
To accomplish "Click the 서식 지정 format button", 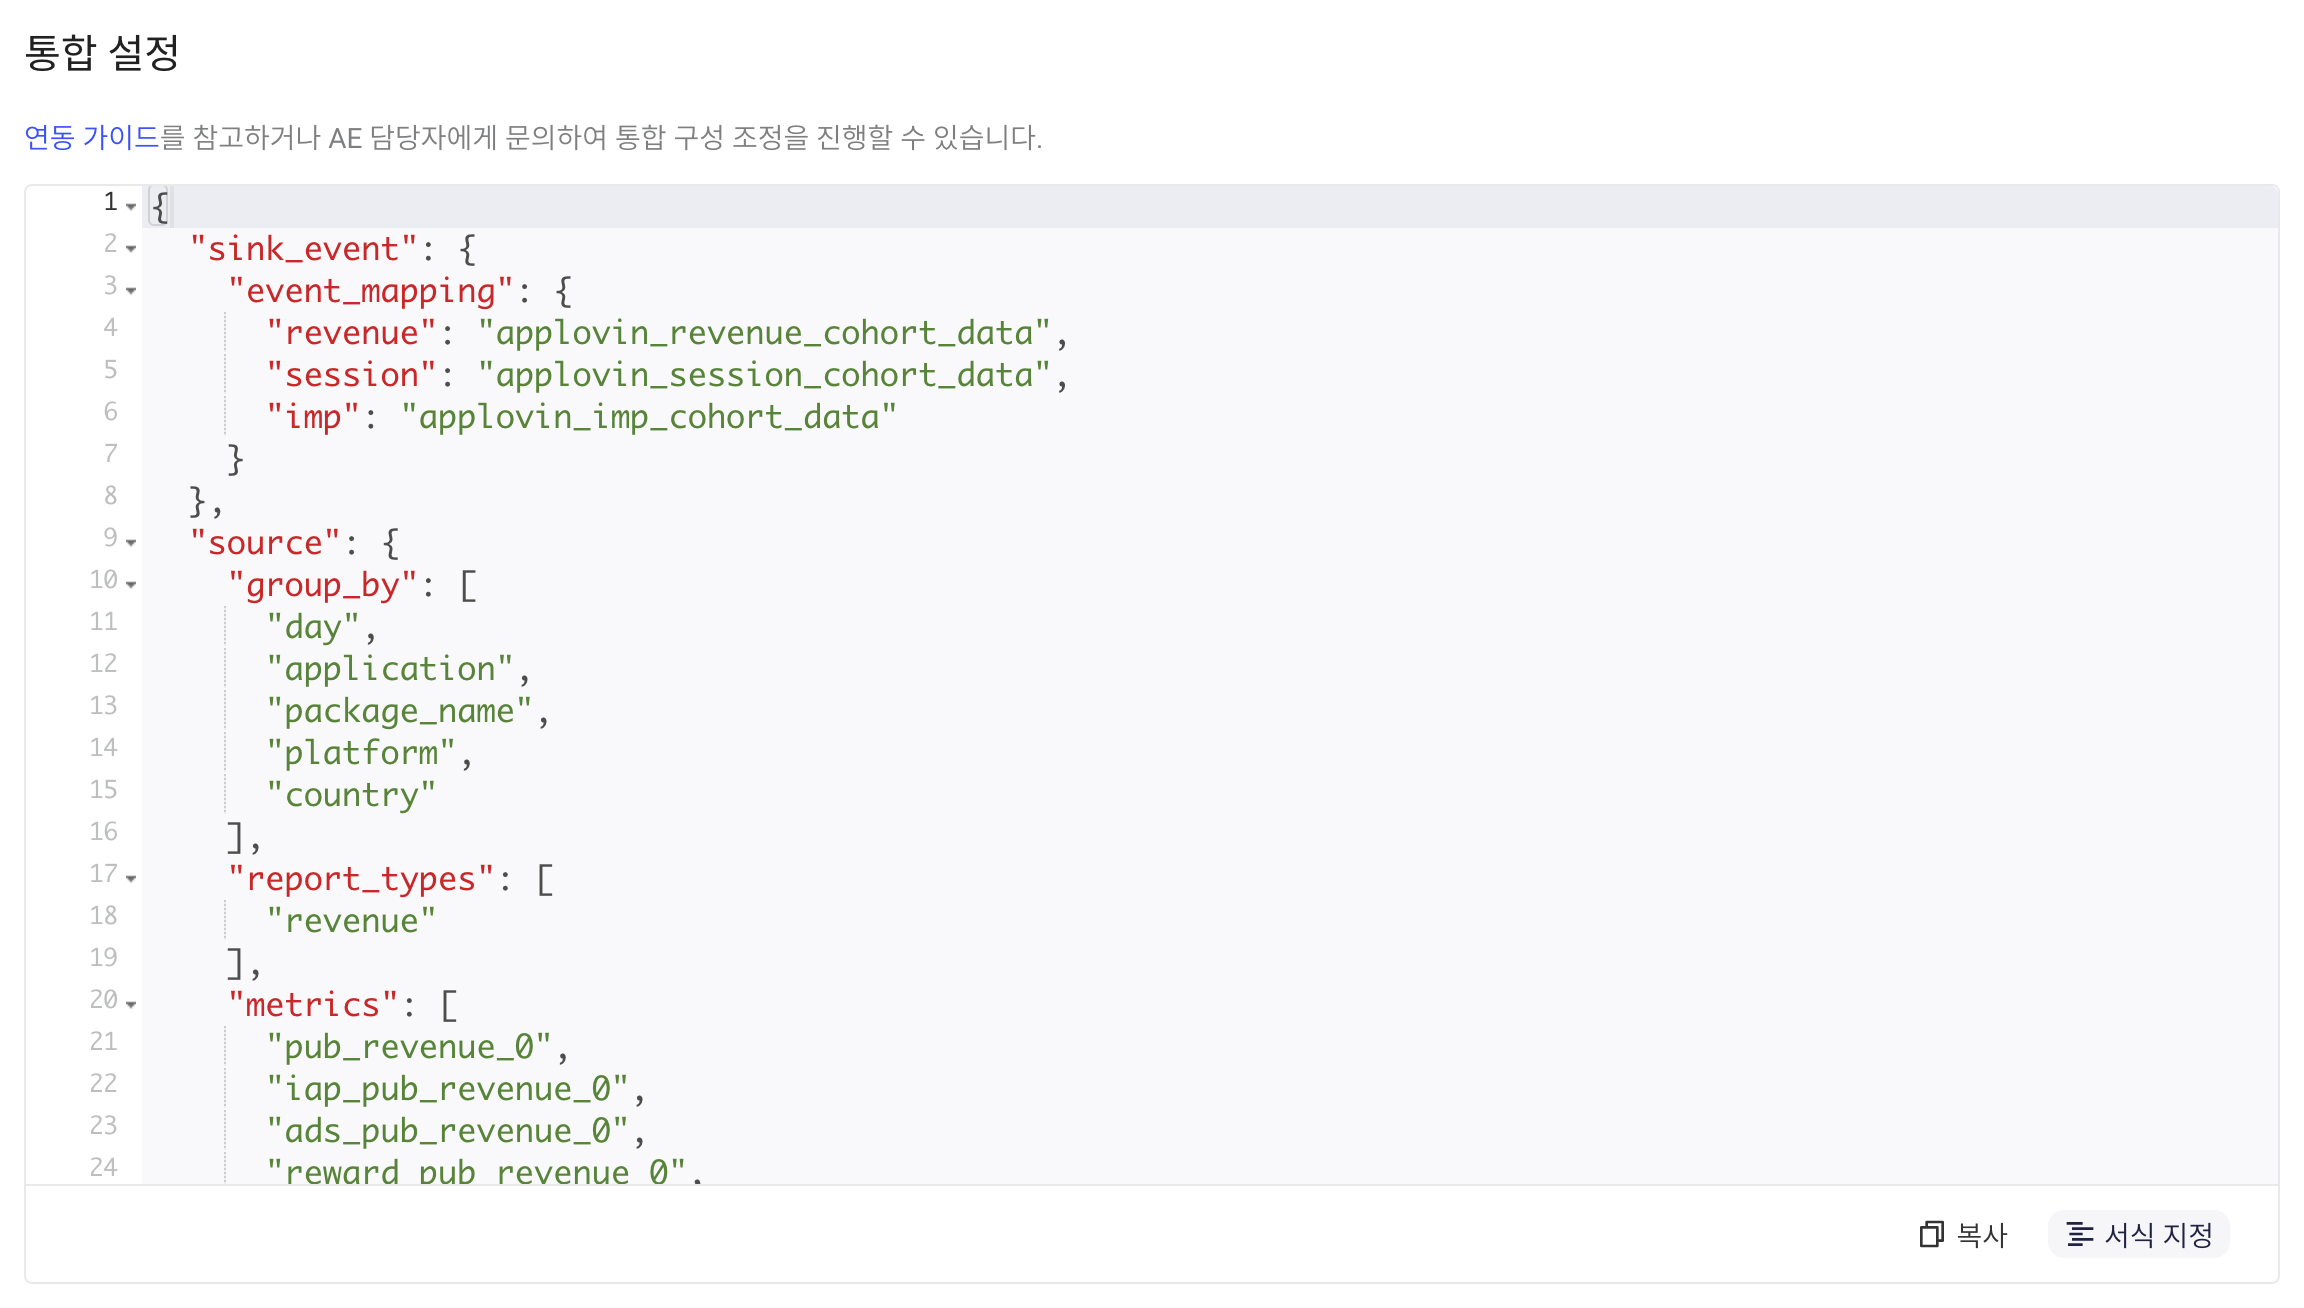I will coord(2139,1235).
